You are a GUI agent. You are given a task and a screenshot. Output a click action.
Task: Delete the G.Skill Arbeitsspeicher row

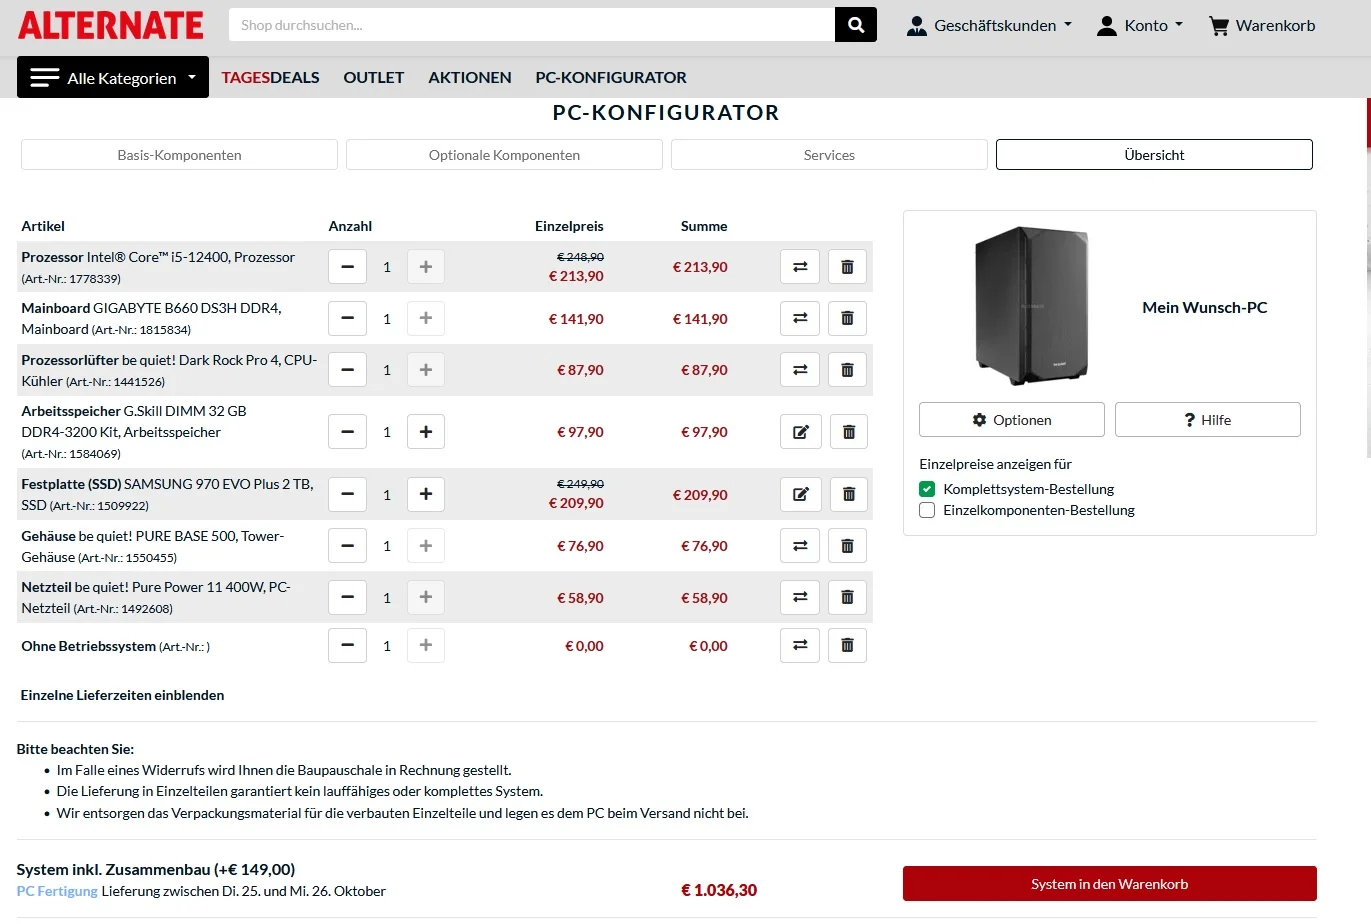click(x=848, y=432)
